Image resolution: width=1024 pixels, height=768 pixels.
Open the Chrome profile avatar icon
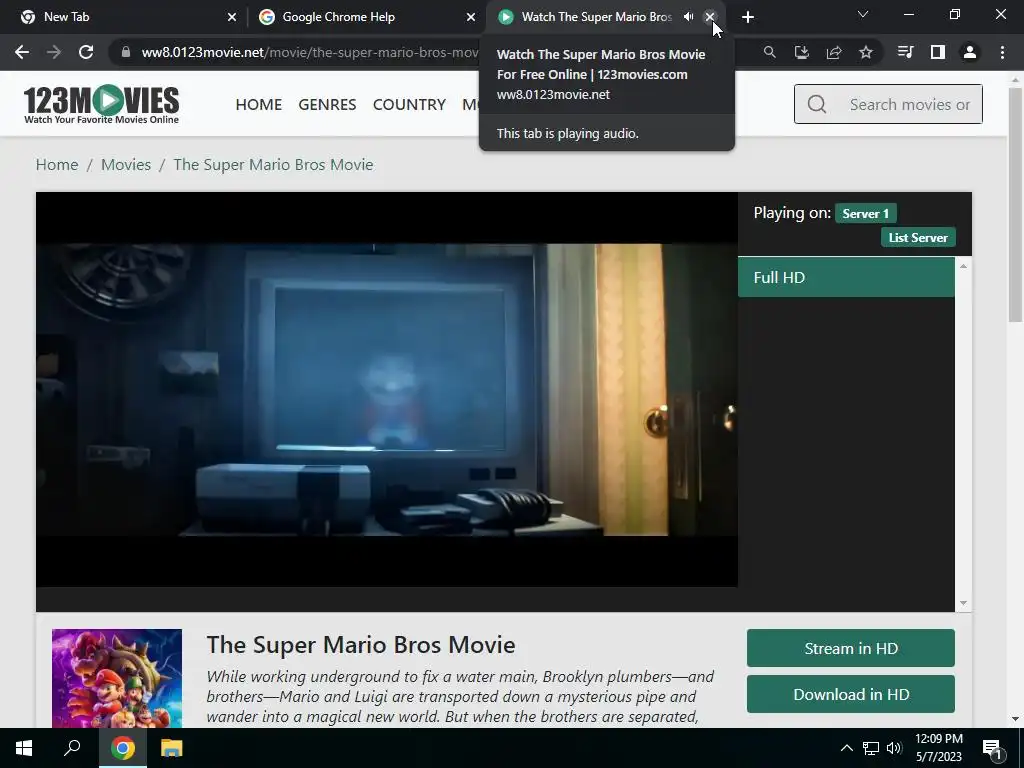pyautogui.click(x=970, y=52)
